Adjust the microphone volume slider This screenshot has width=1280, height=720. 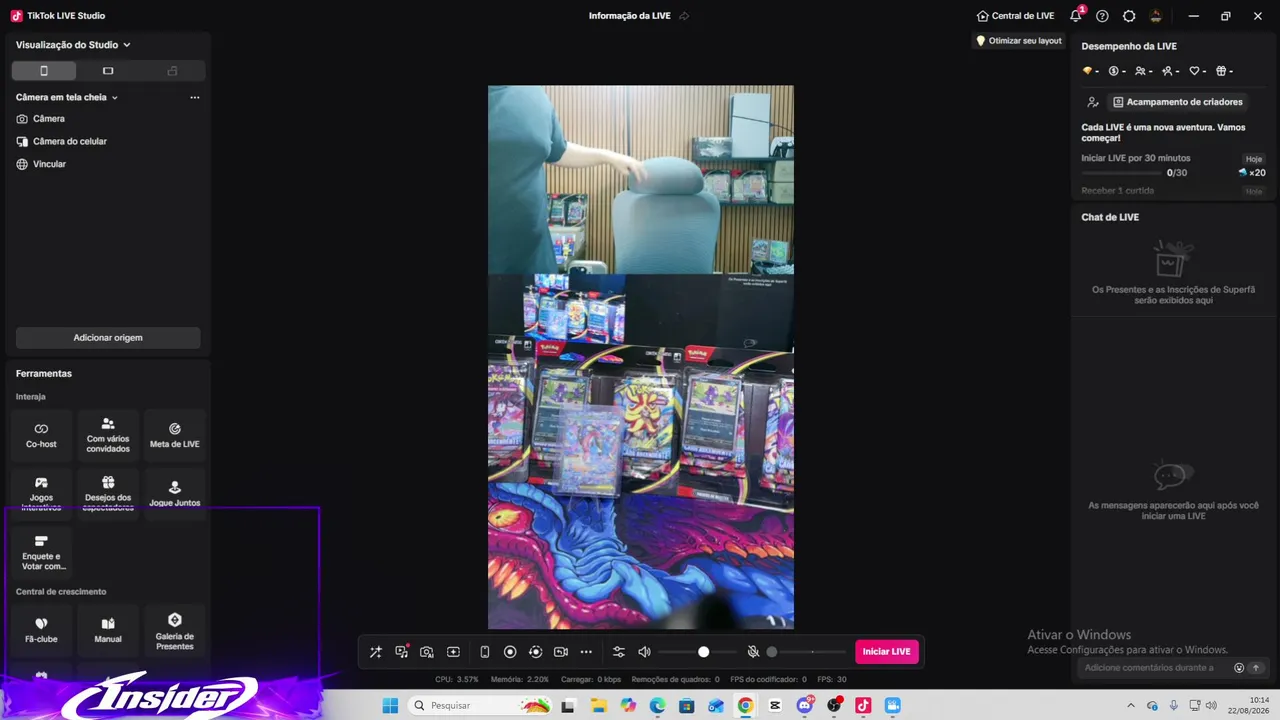(806, 652)
